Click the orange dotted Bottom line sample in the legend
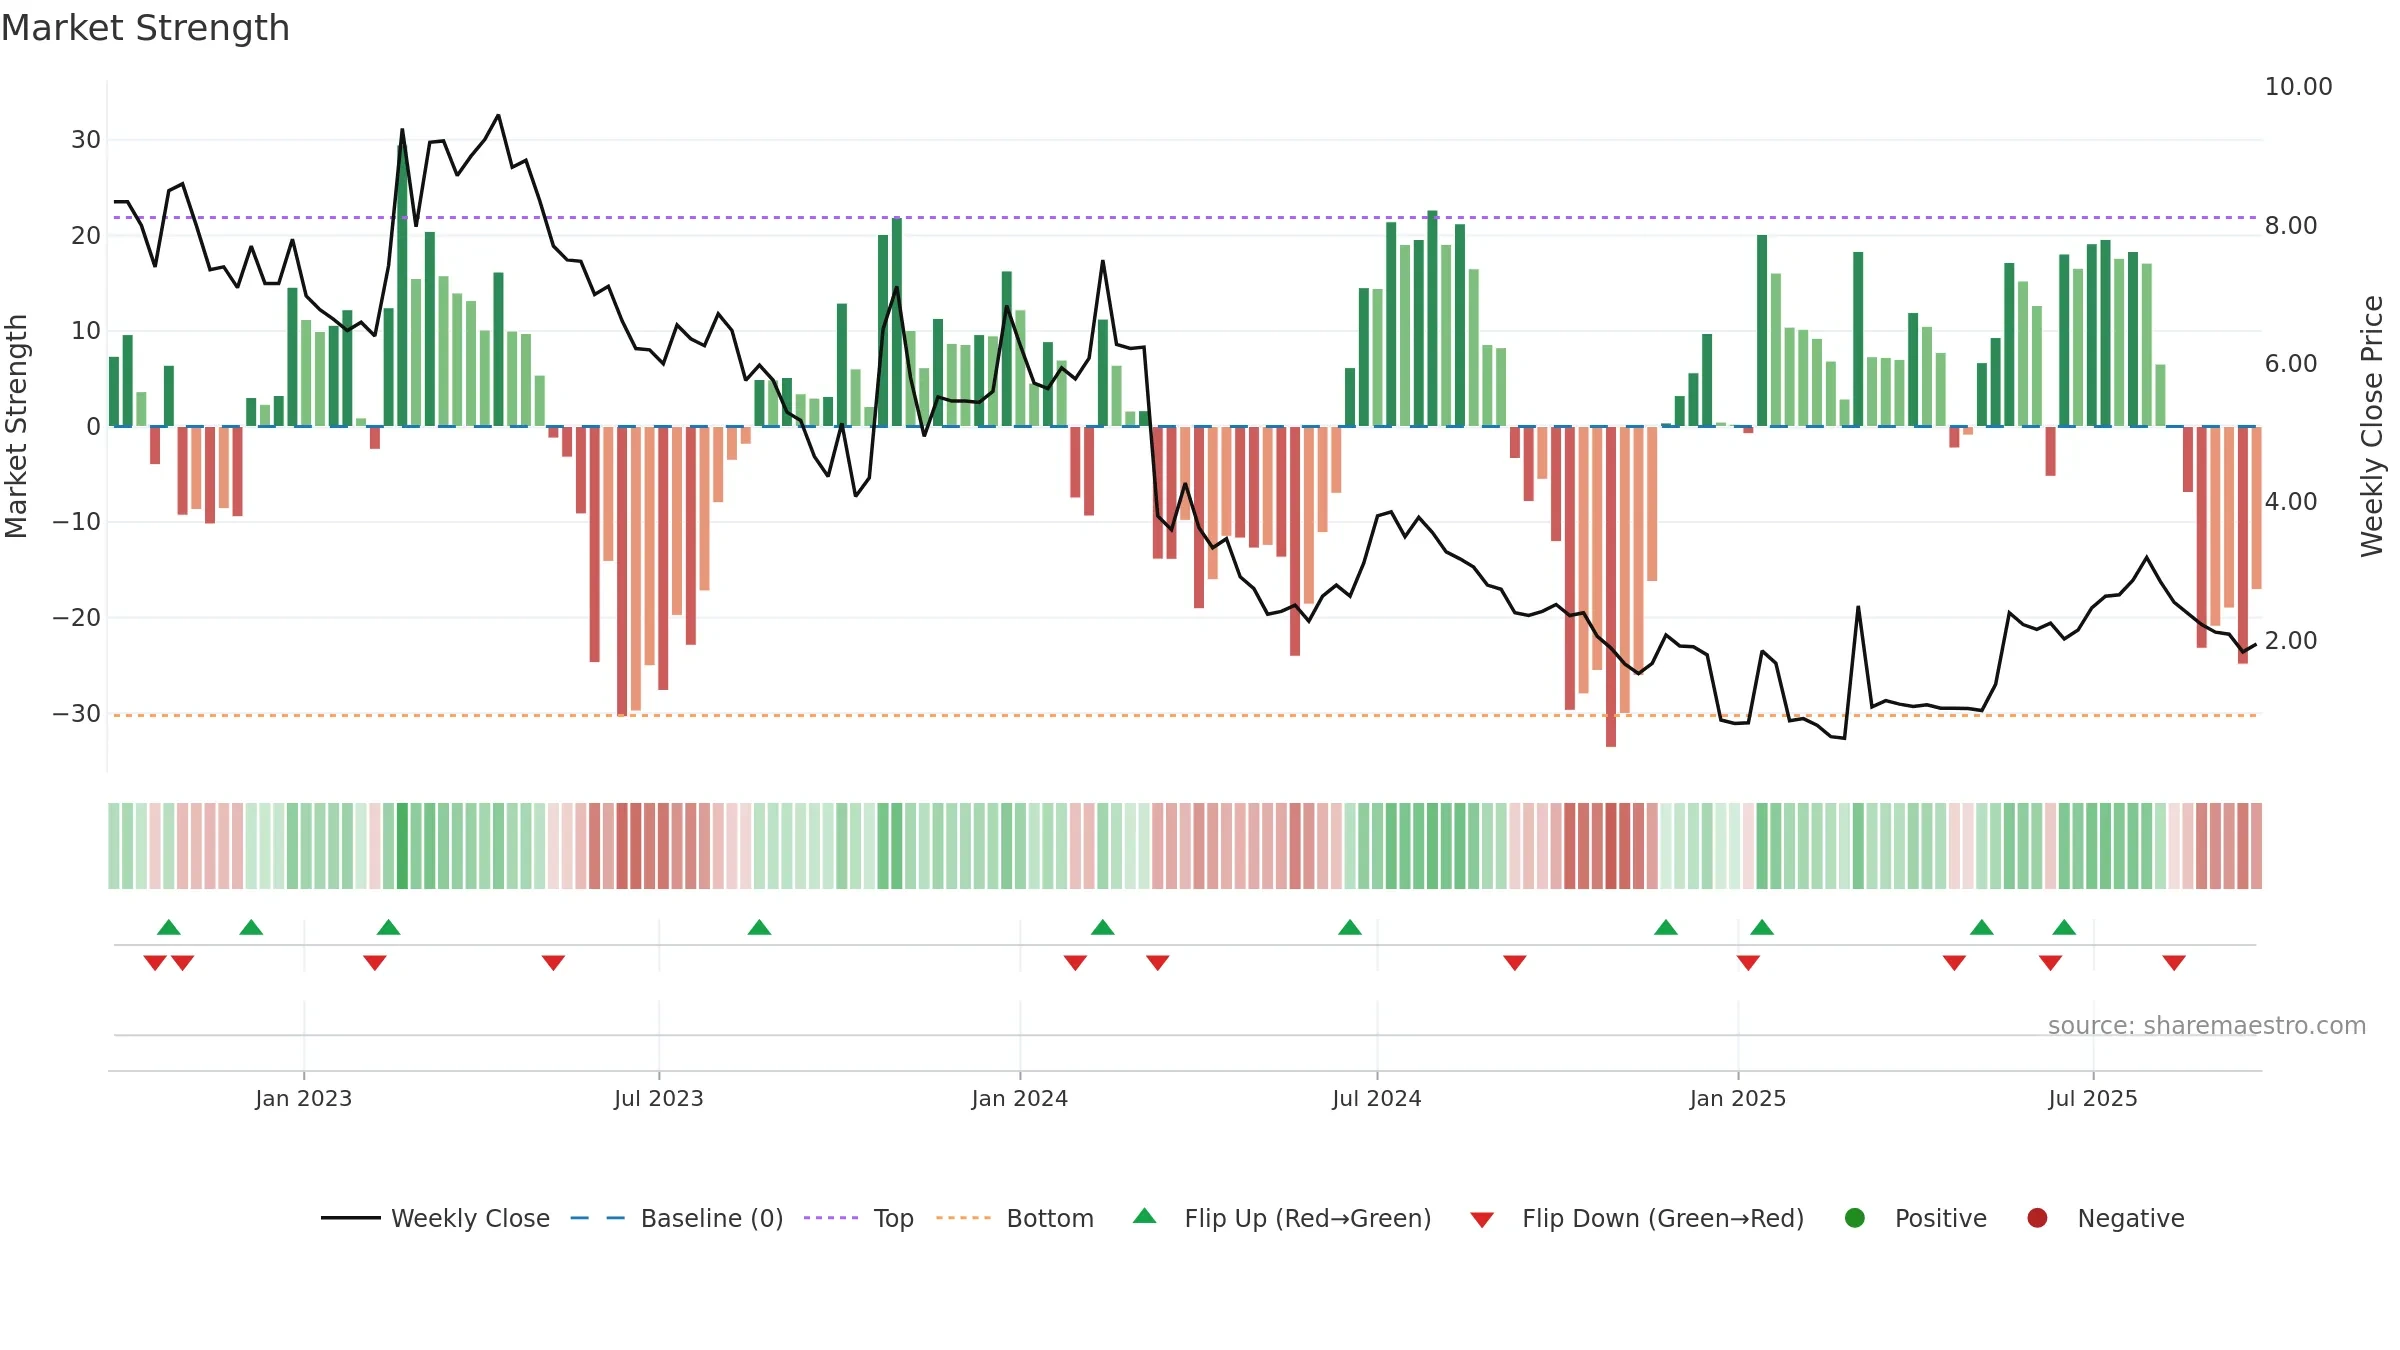 (964, 1218)
